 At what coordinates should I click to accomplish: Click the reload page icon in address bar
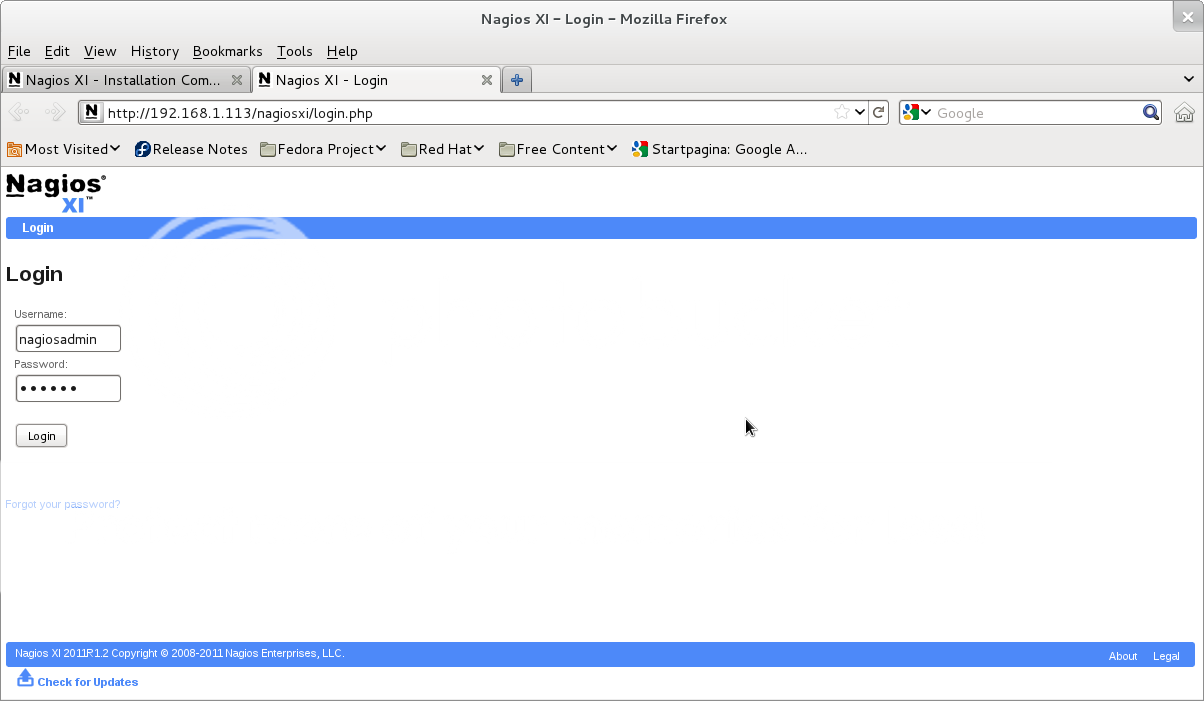[x=878, y=112]
